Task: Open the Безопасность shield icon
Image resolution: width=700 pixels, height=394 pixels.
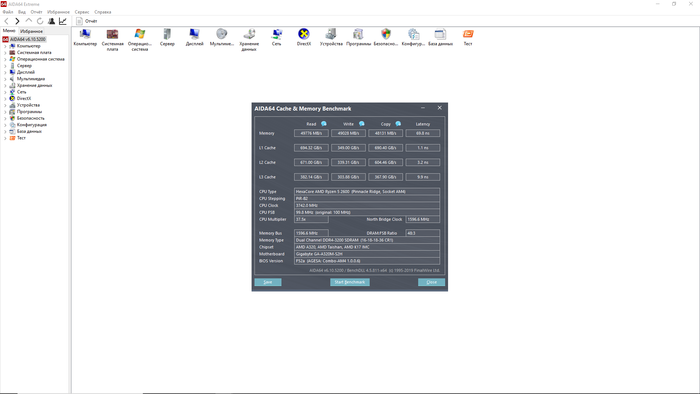Action: (386, 34)
